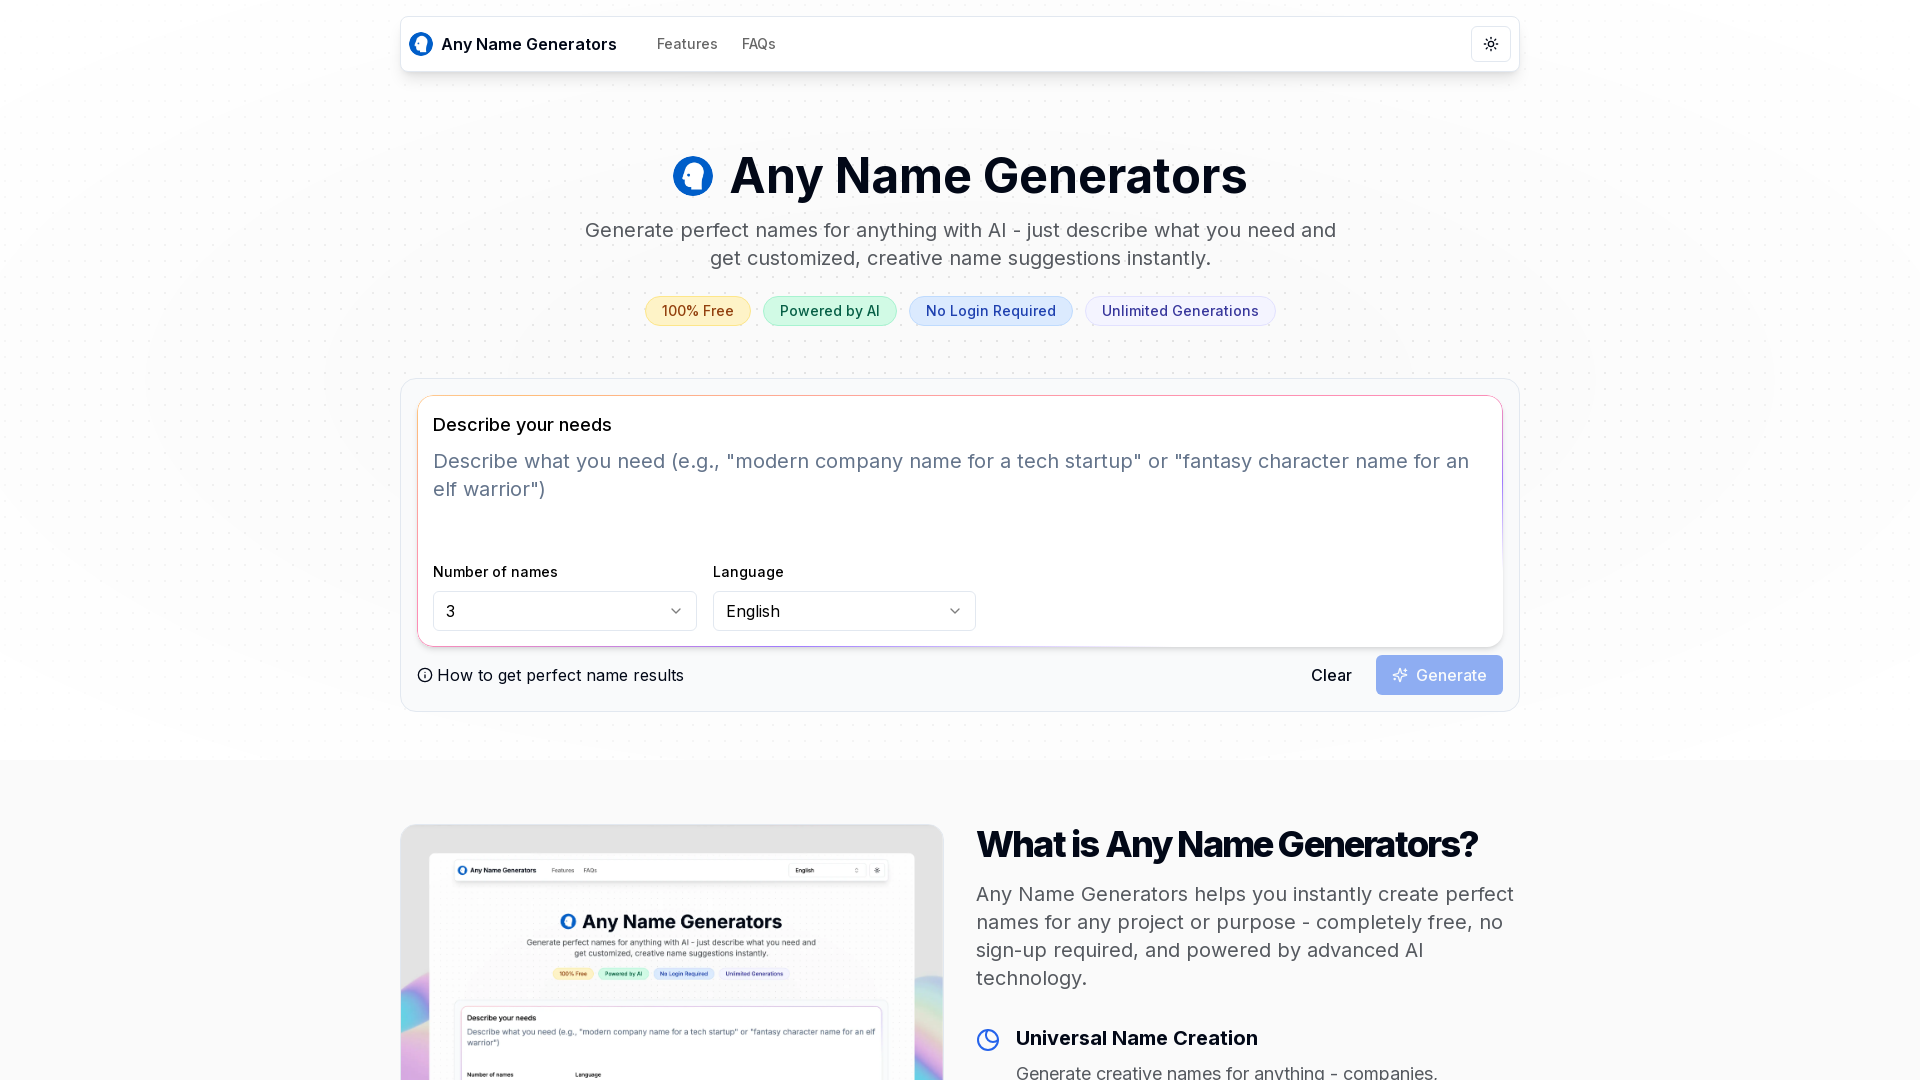Click the Universal Name Creation heading
1920x1080 pixels.
pos(1136,1038)
